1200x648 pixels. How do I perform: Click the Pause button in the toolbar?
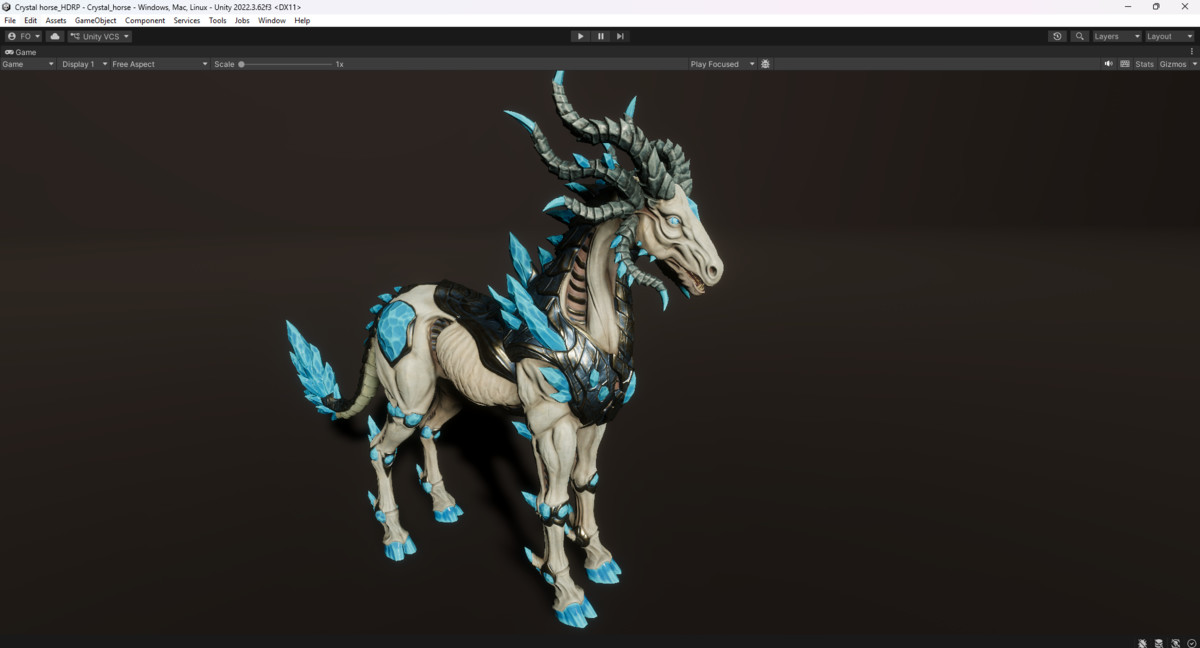(x=601, y=36)
